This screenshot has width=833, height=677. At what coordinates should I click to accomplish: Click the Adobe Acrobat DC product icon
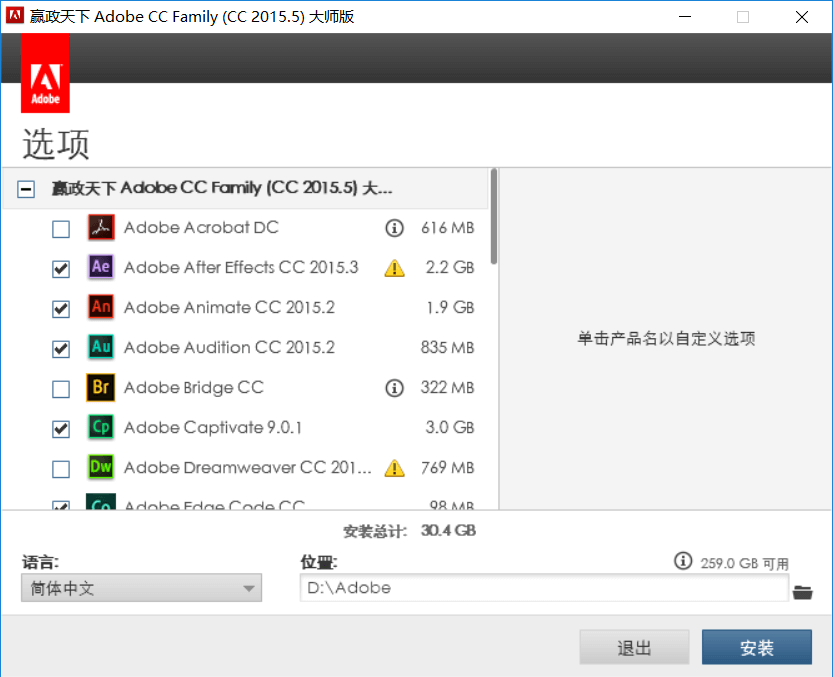click(101, 228)
